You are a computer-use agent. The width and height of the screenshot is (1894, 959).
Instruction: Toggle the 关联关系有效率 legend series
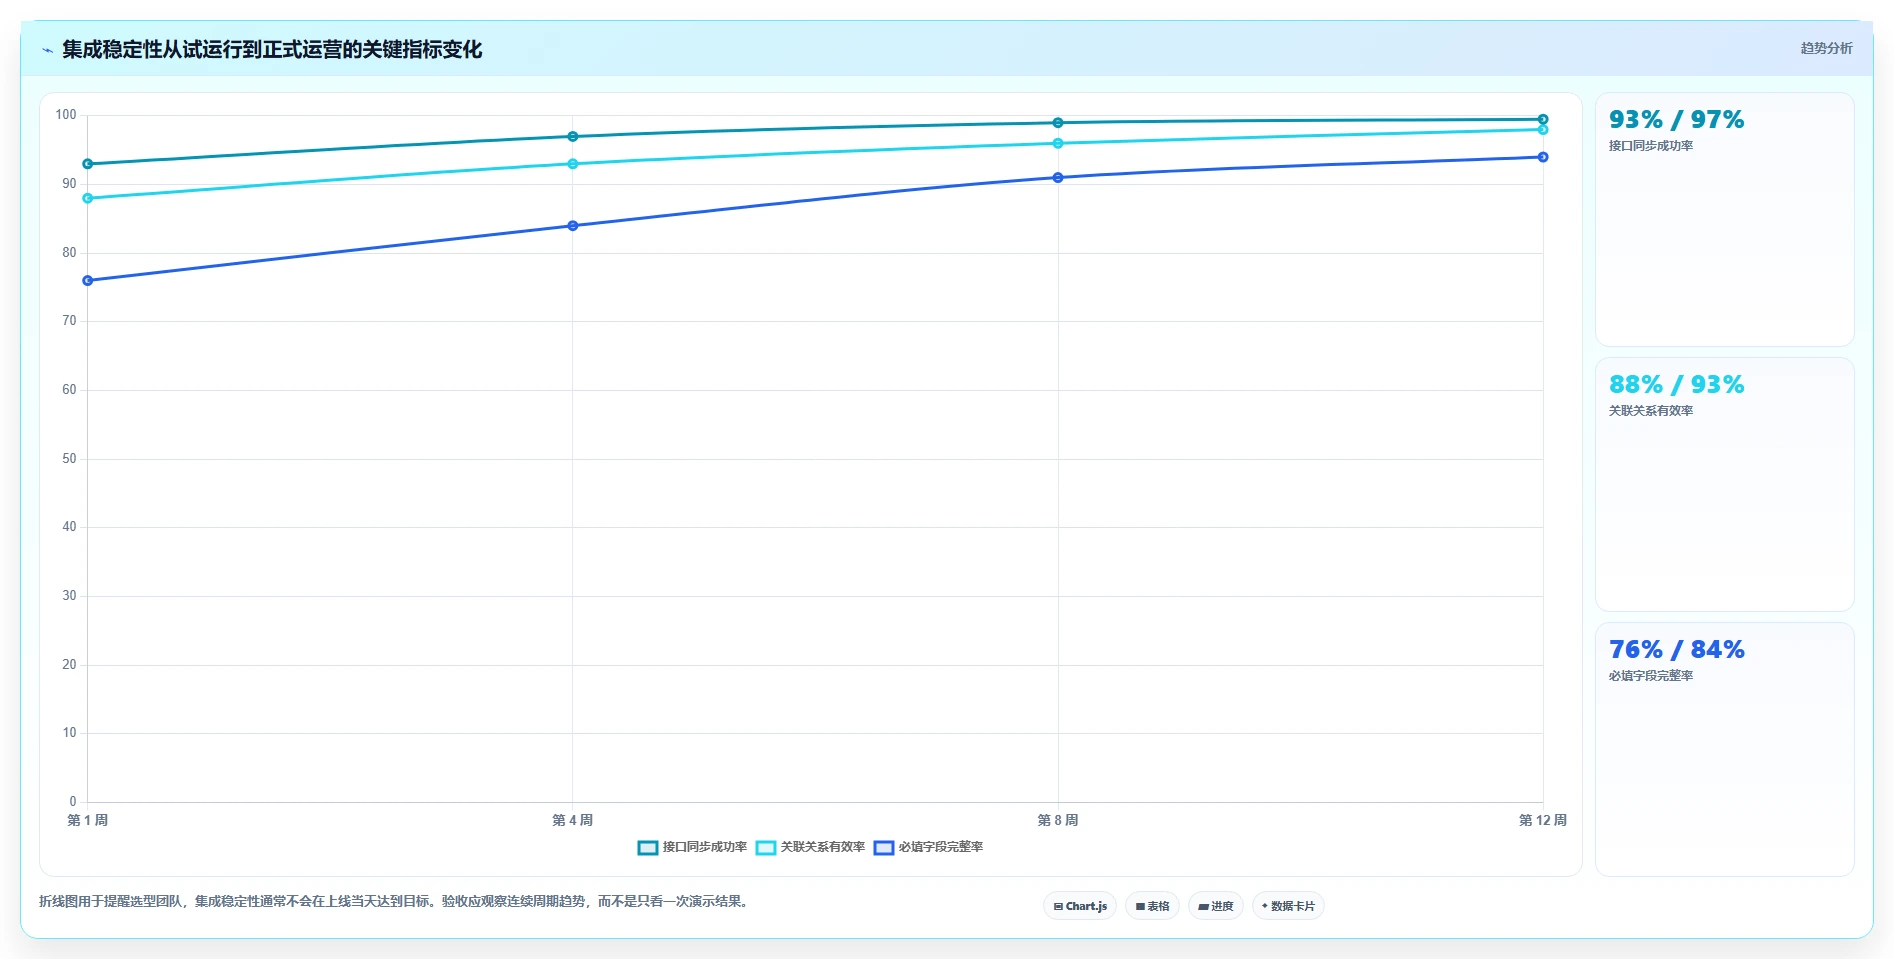click(811, 847)
